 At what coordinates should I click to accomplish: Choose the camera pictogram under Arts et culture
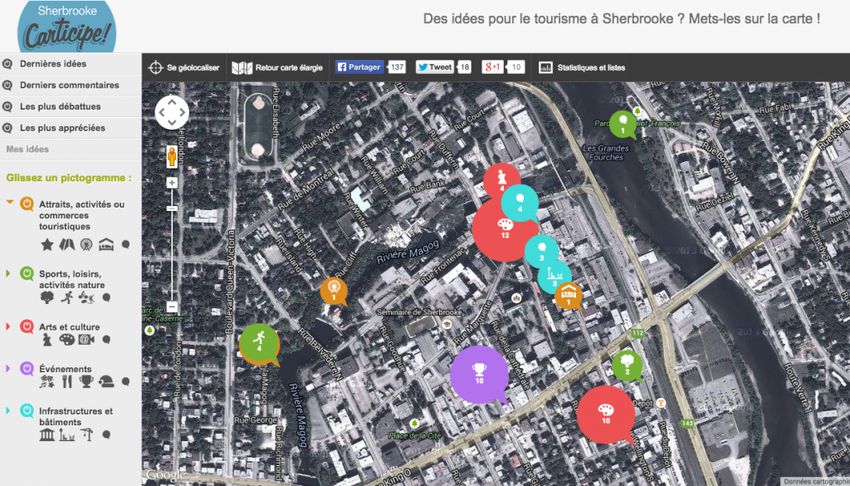tap(86, 341)
